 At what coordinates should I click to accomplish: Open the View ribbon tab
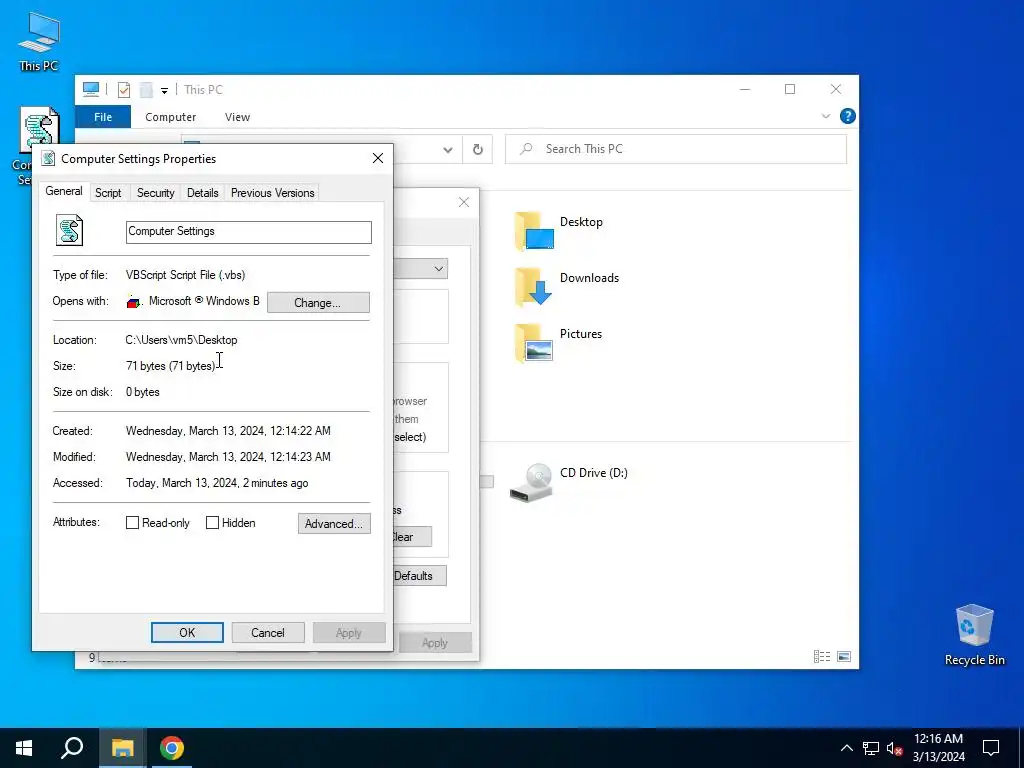click(x=237, y=117)
